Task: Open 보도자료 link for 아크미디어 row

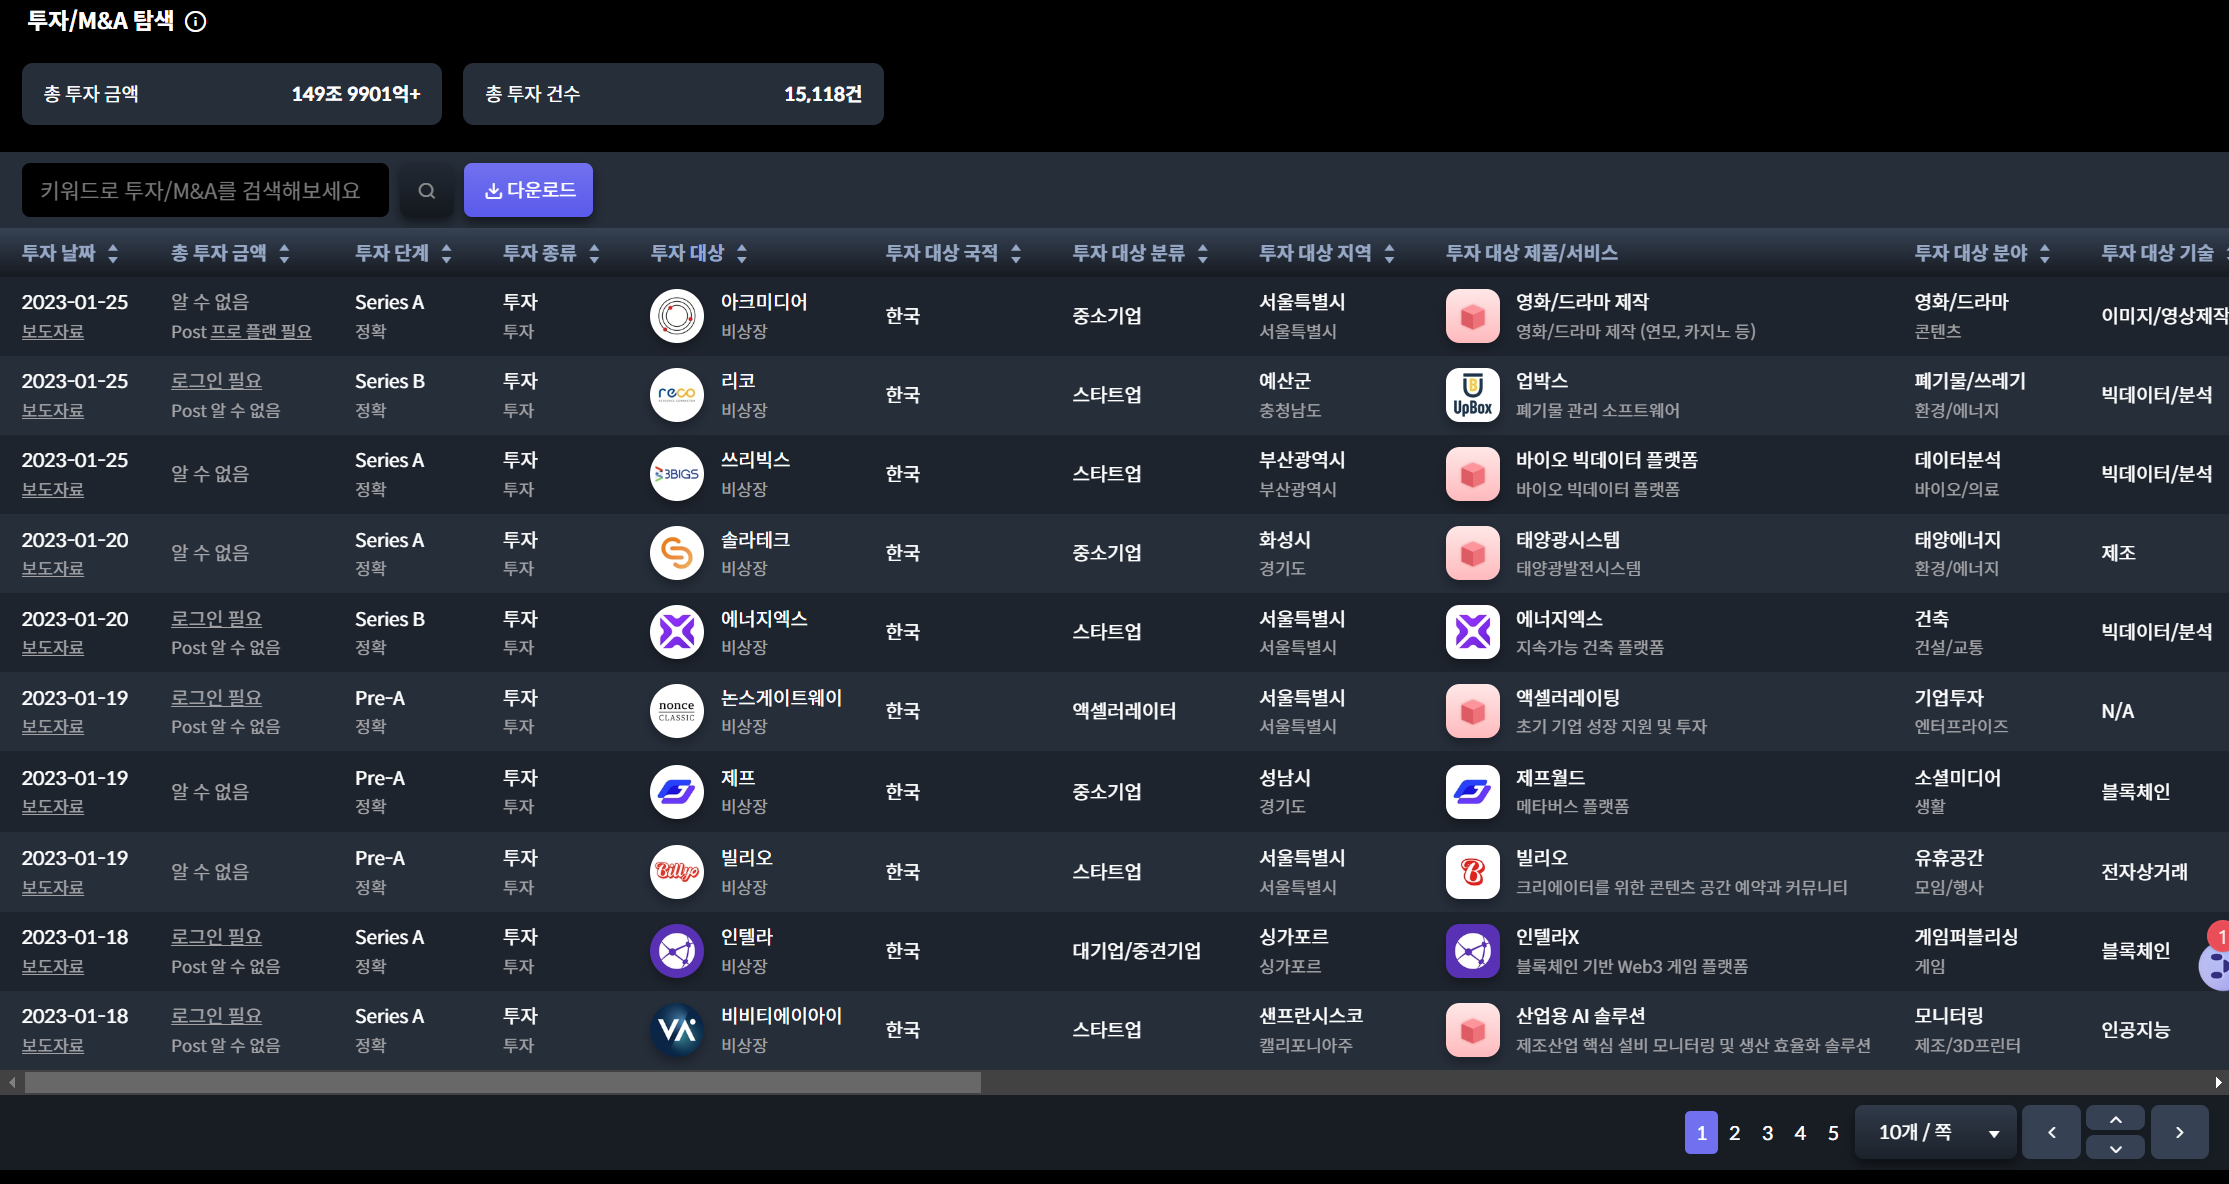Action: click(53, 331)
